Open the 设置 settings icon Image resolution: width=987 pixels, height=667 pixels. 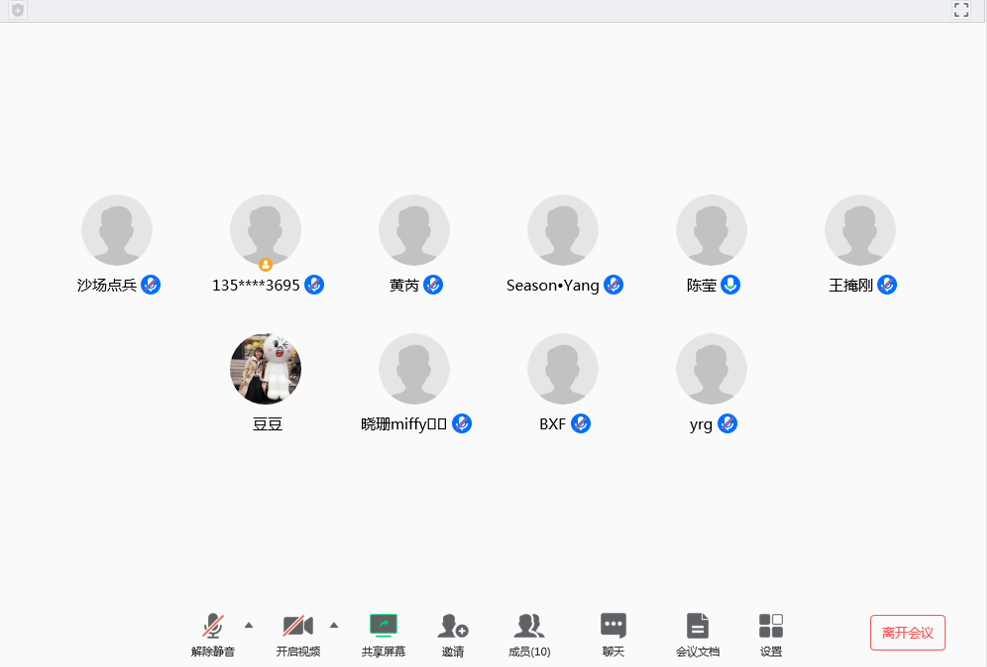coord(771,627)
